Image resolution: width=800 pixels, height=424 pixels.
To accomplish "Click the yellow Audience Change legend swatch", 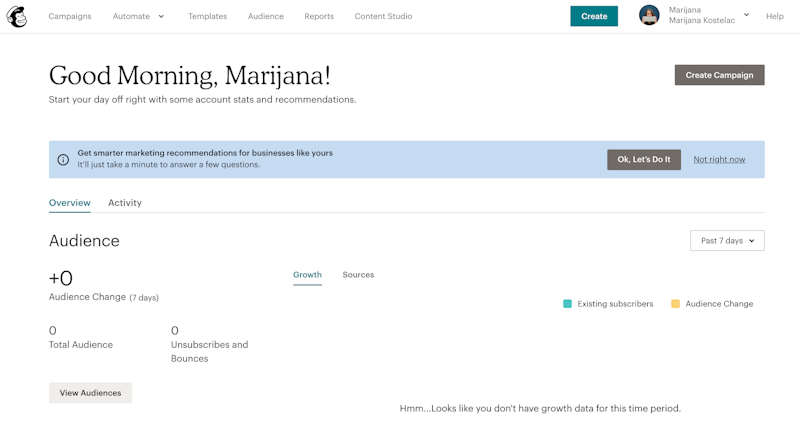I will (675, 304).
